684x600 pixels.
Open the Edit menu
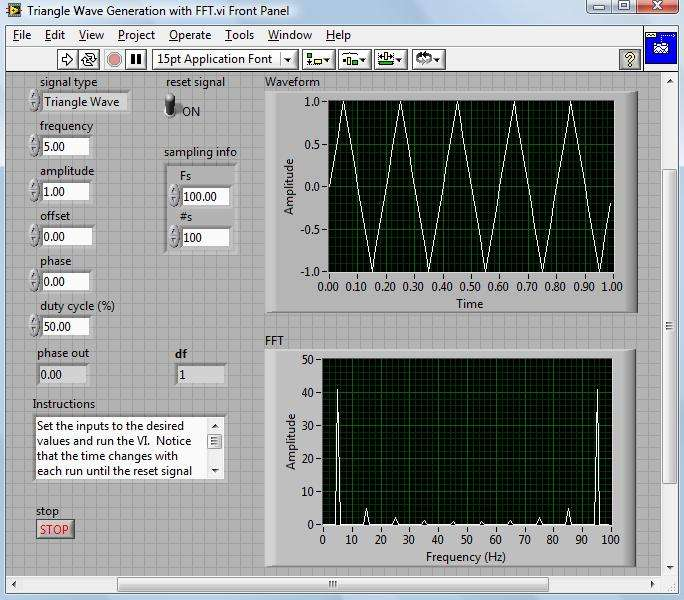pyautogui.click(x=55, y=35)
